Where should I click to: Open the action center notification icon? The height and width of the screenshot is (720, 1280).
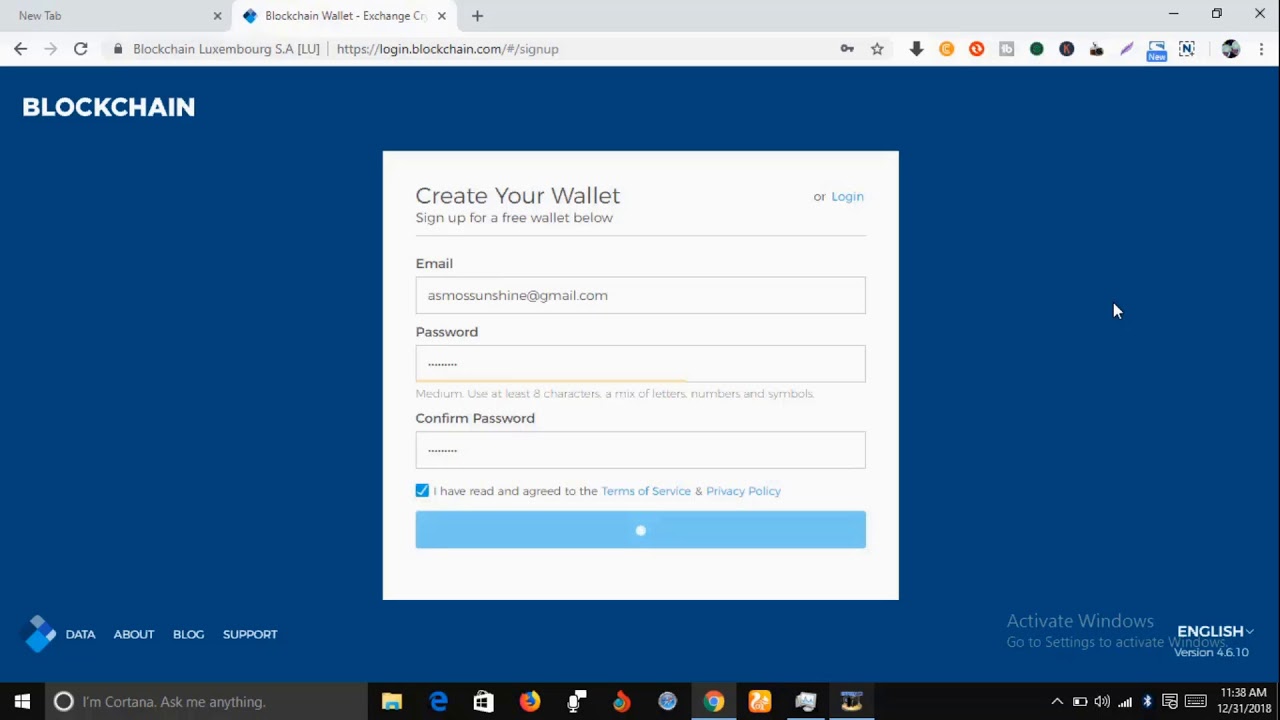(1169, 702)
